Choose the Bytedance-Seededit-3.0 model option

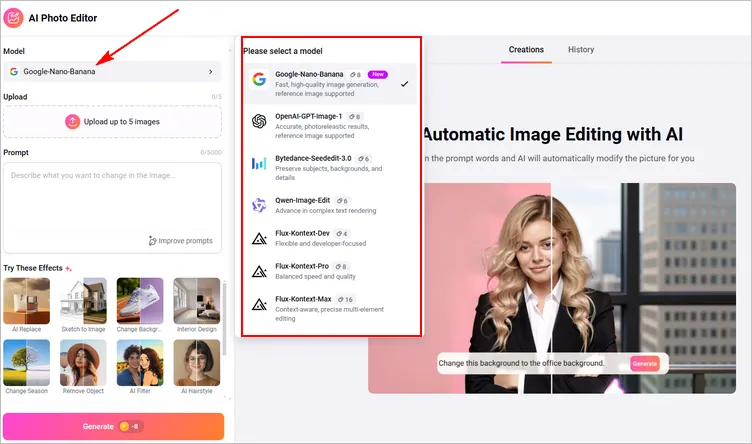330,168
